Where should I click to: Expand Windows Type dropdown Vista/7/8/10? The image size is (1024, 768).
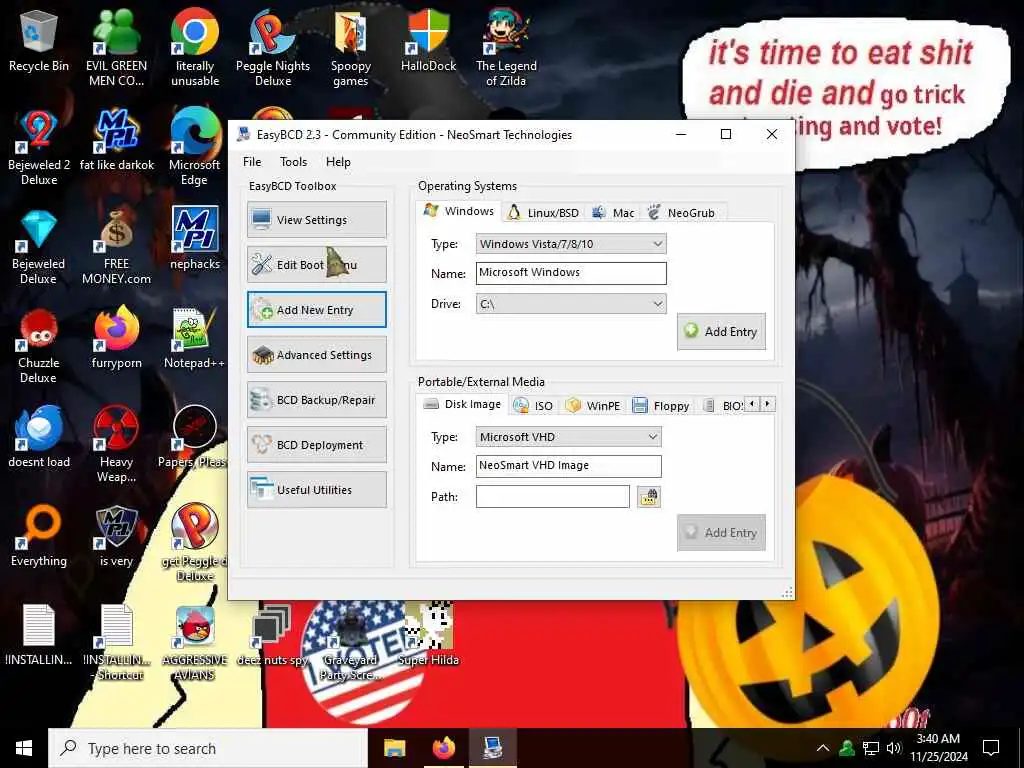coord(571,244)
